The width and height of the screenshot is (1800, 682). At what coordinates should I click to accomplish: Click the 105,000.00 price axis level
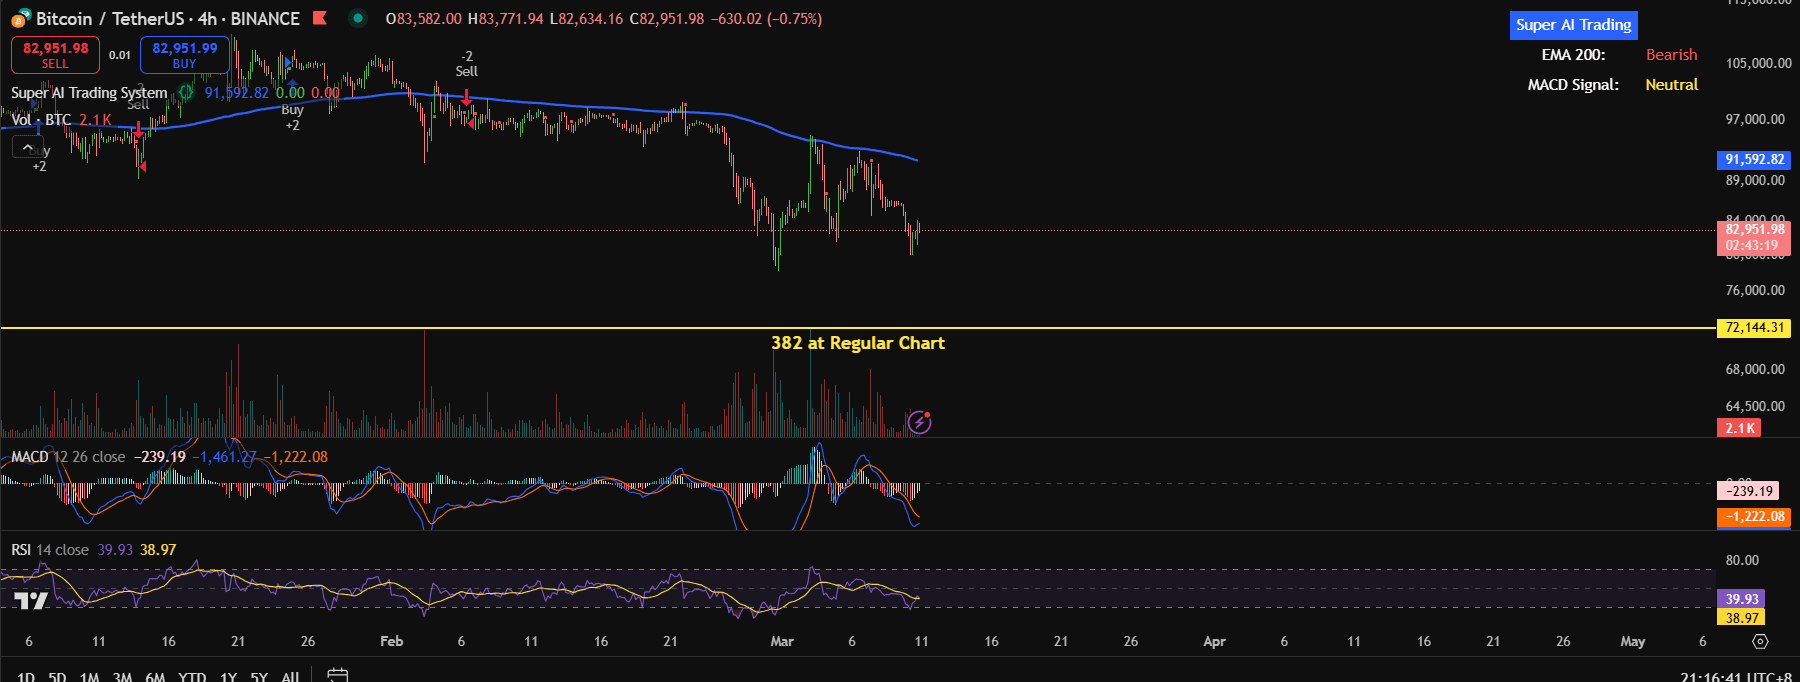[x=1758, y=63]
